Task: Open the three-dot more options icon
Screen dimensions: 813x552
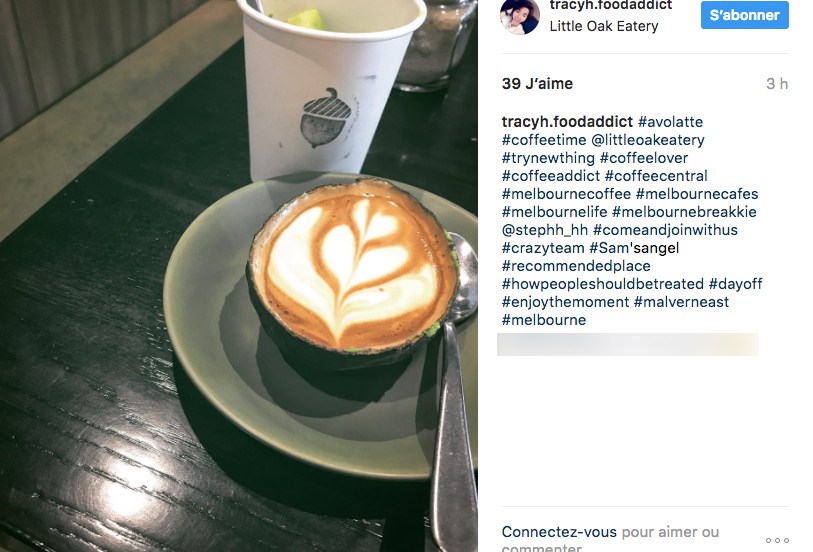Action: pos(777,540)
